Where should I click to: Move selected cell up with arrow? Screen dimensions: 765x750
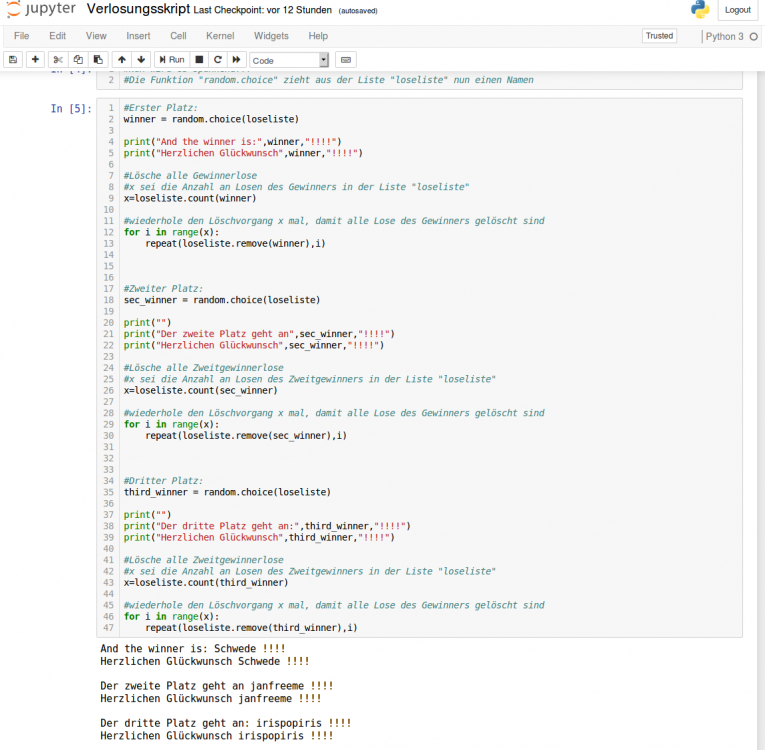point(121,60)
